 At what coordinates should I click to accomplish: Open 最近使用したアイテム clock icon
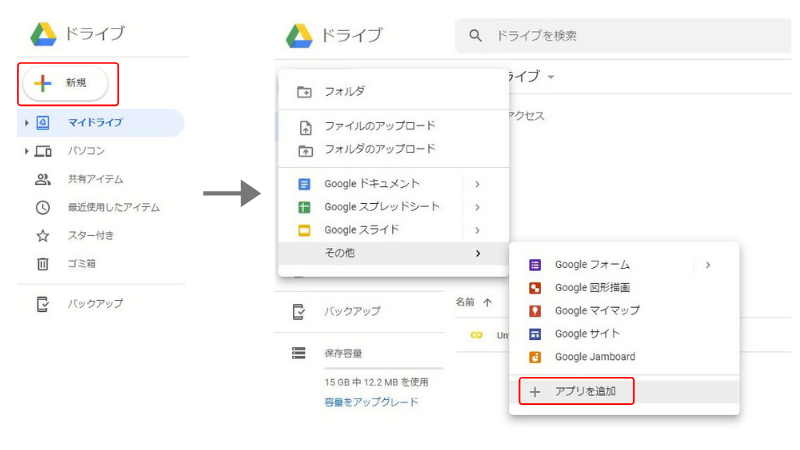click(43, 207)
